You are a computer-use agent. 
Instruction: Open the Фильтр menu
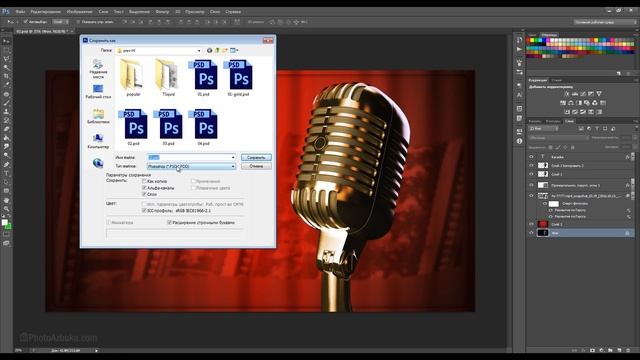[x=162, y=12]
